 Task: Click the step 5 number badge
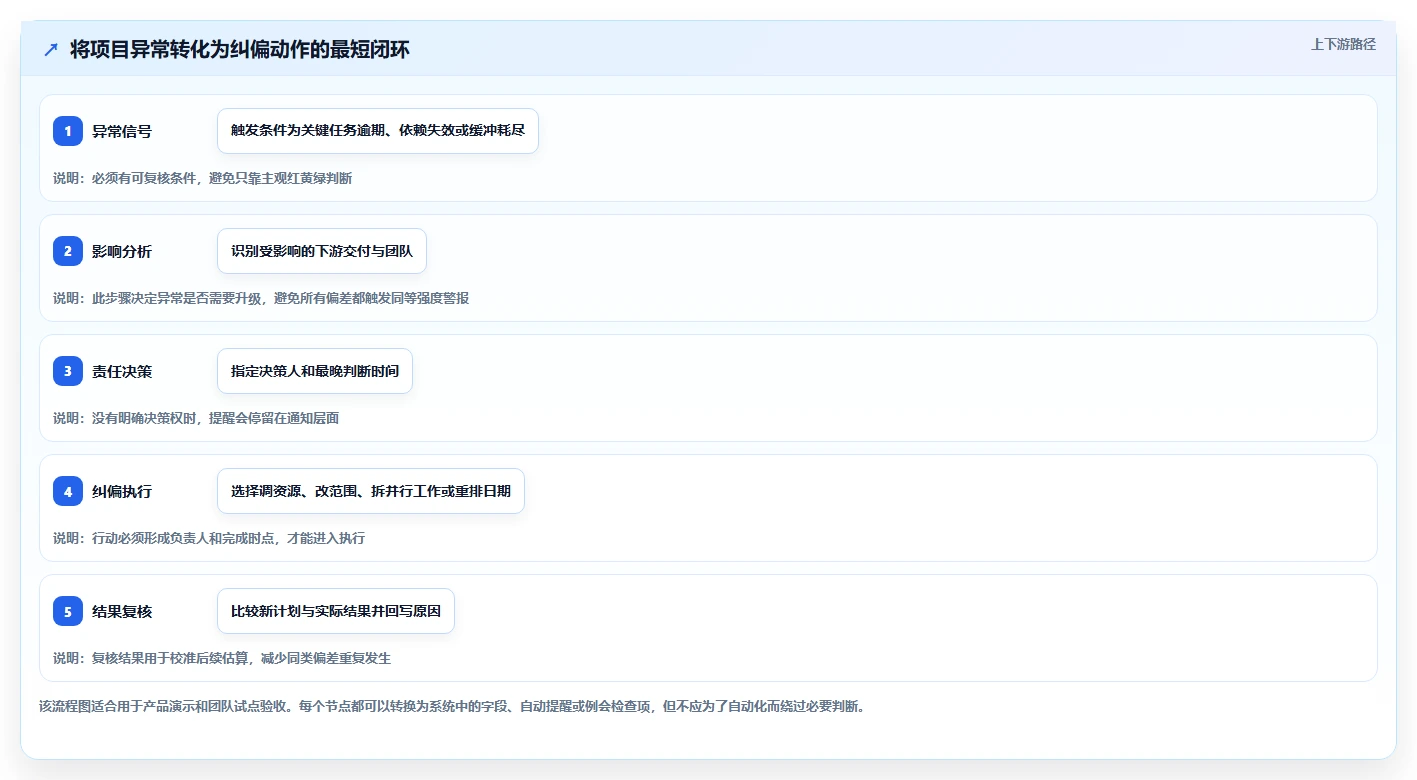(68, 611)
